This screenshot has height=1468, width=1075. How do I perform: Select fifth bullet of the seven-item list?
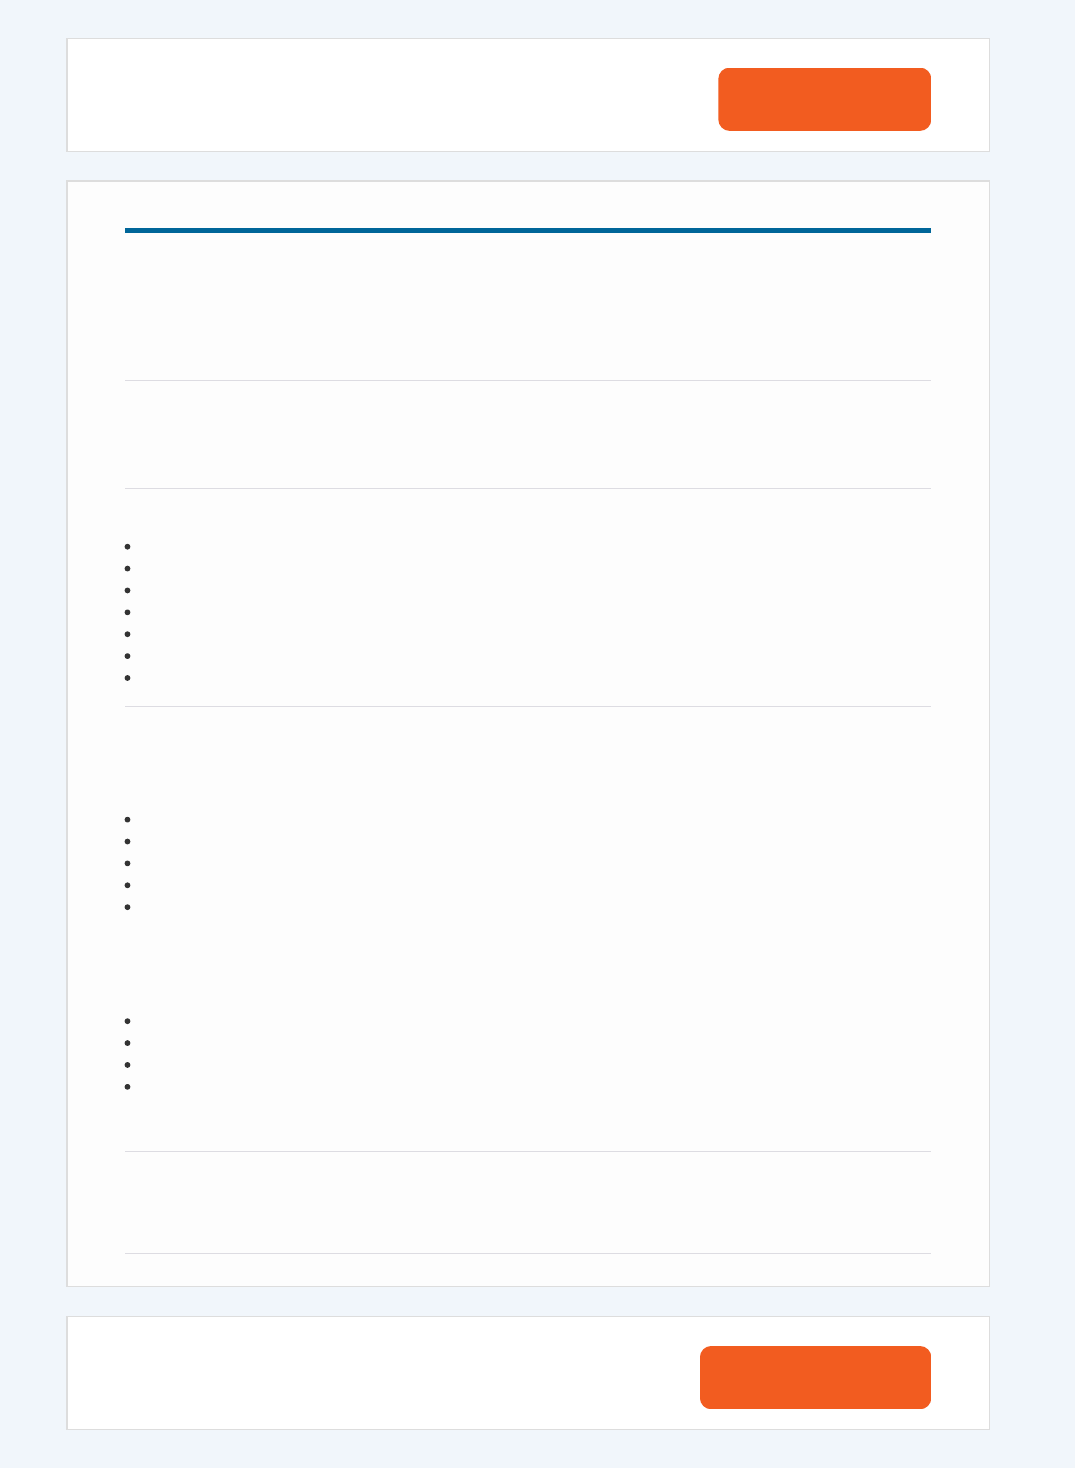(128, 634)
